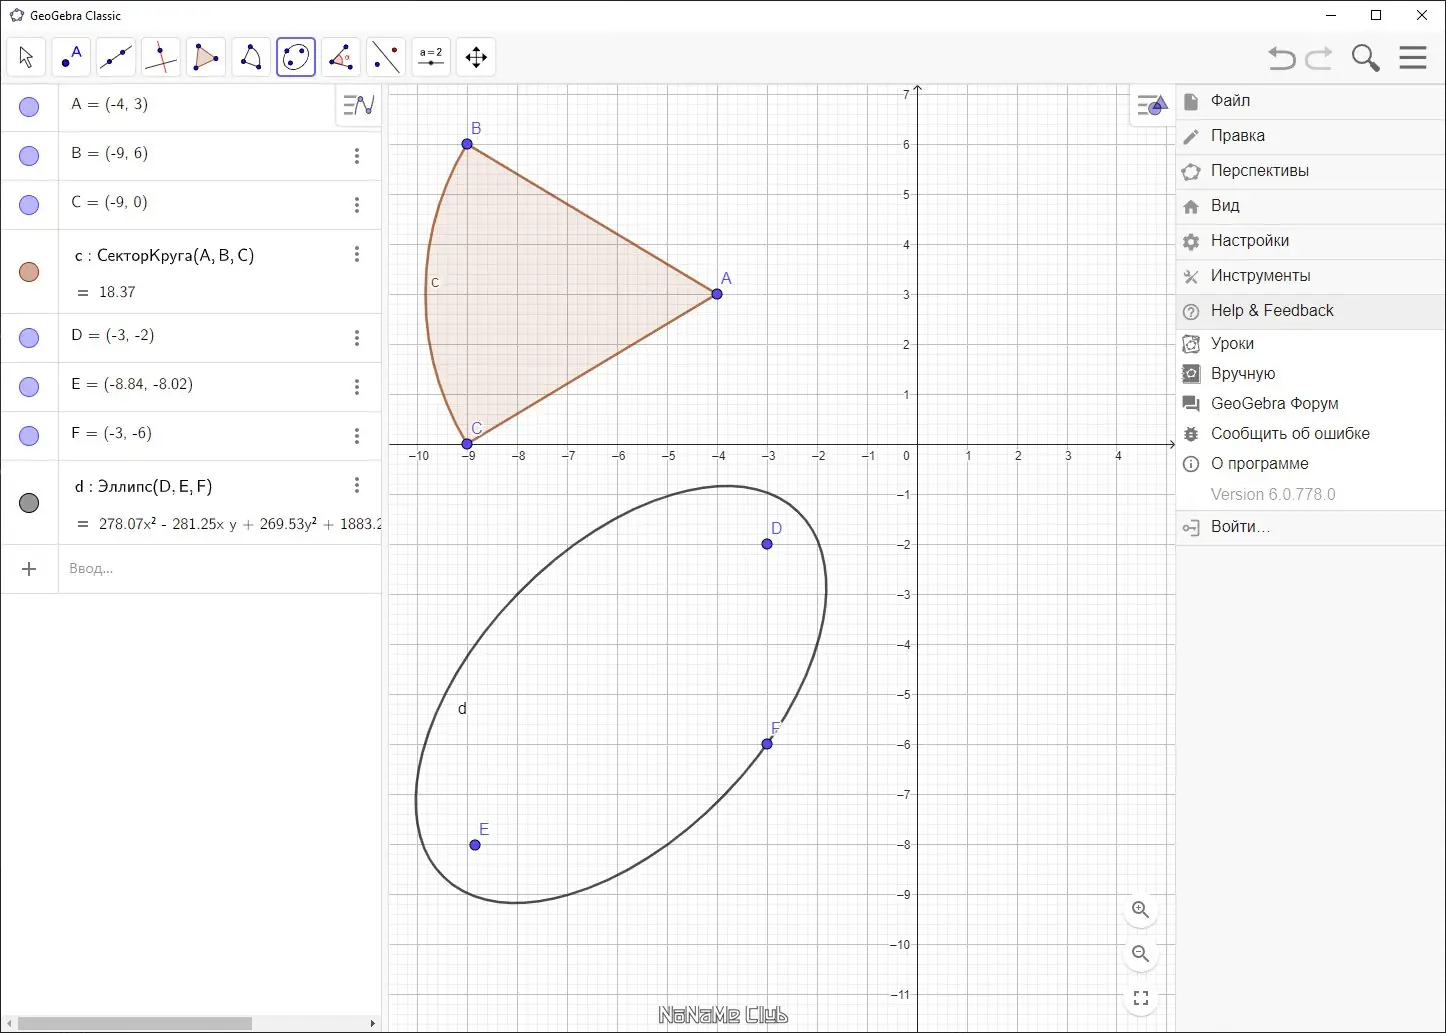Click Войти... to sign in
Viewport: 1446px width, 1033px height.
tap(1311, 527)
